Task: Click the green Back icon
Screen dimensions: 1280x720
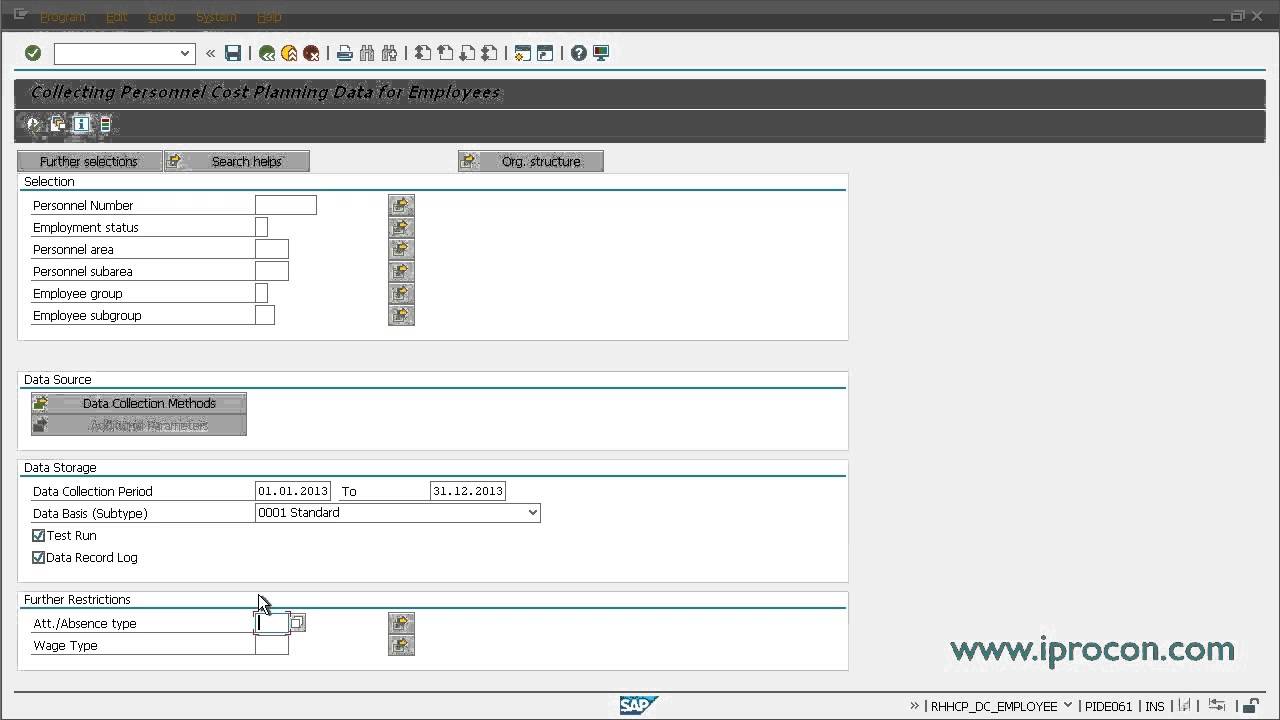Action: click(x=267, y=53)
